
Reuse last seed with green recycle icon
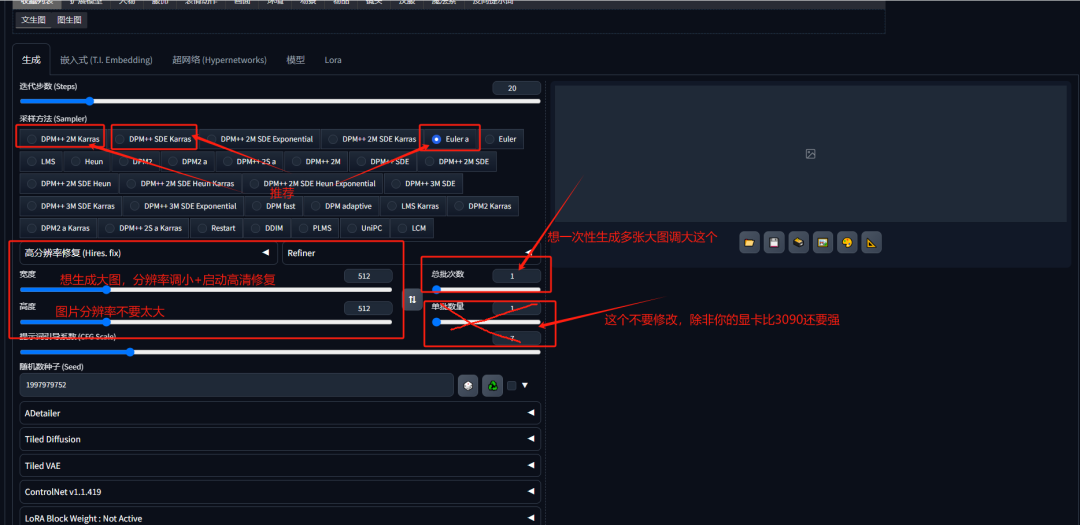click(492, 386)
